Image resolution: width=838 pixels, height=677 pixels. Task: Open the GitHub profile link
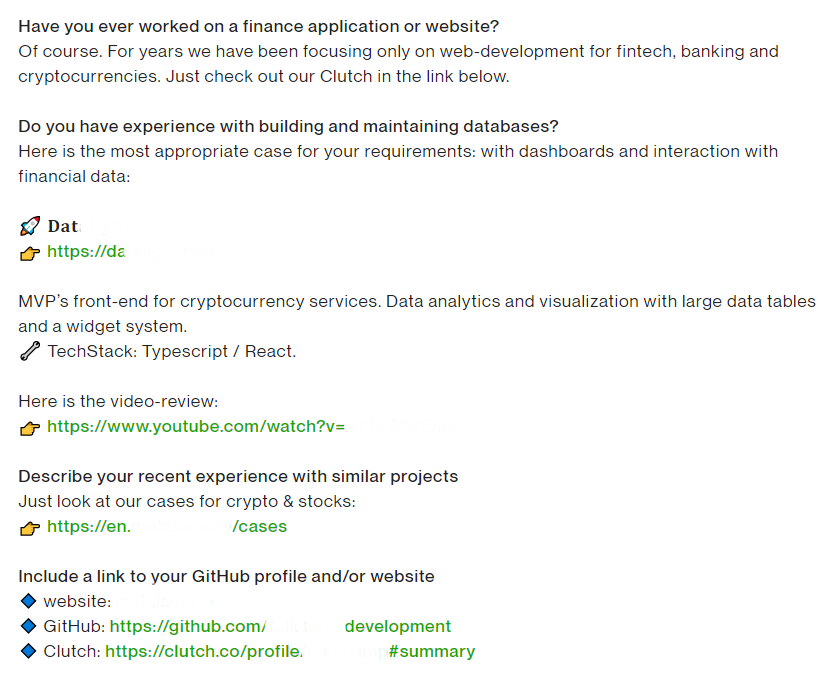280,626
